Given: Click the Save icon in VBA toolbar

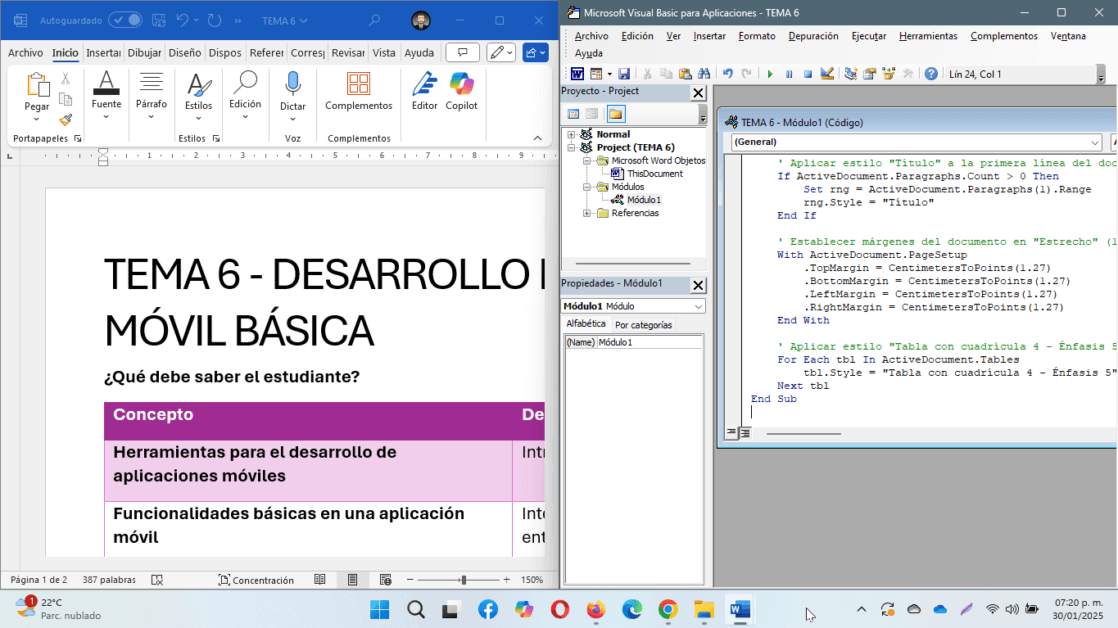Looking at the screenshot, I should tap(624, 74).
